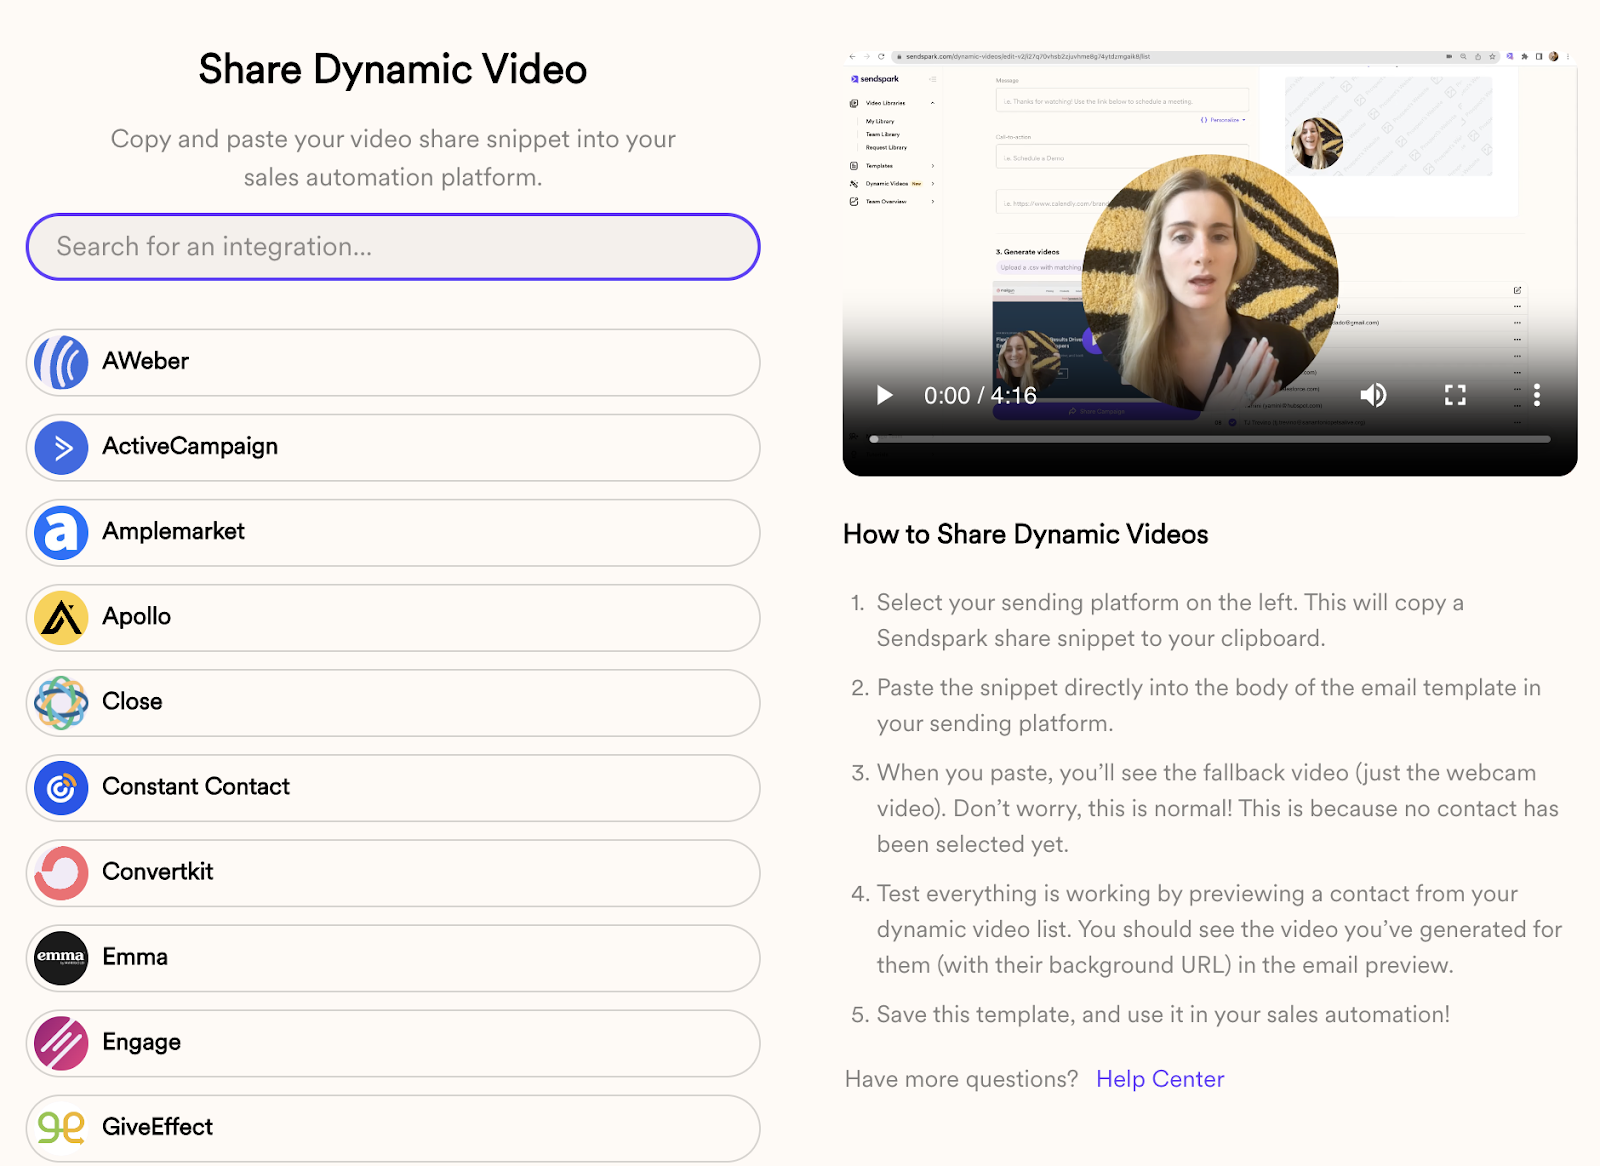Select the ActiveCampaign integration label

pos(190,446)
